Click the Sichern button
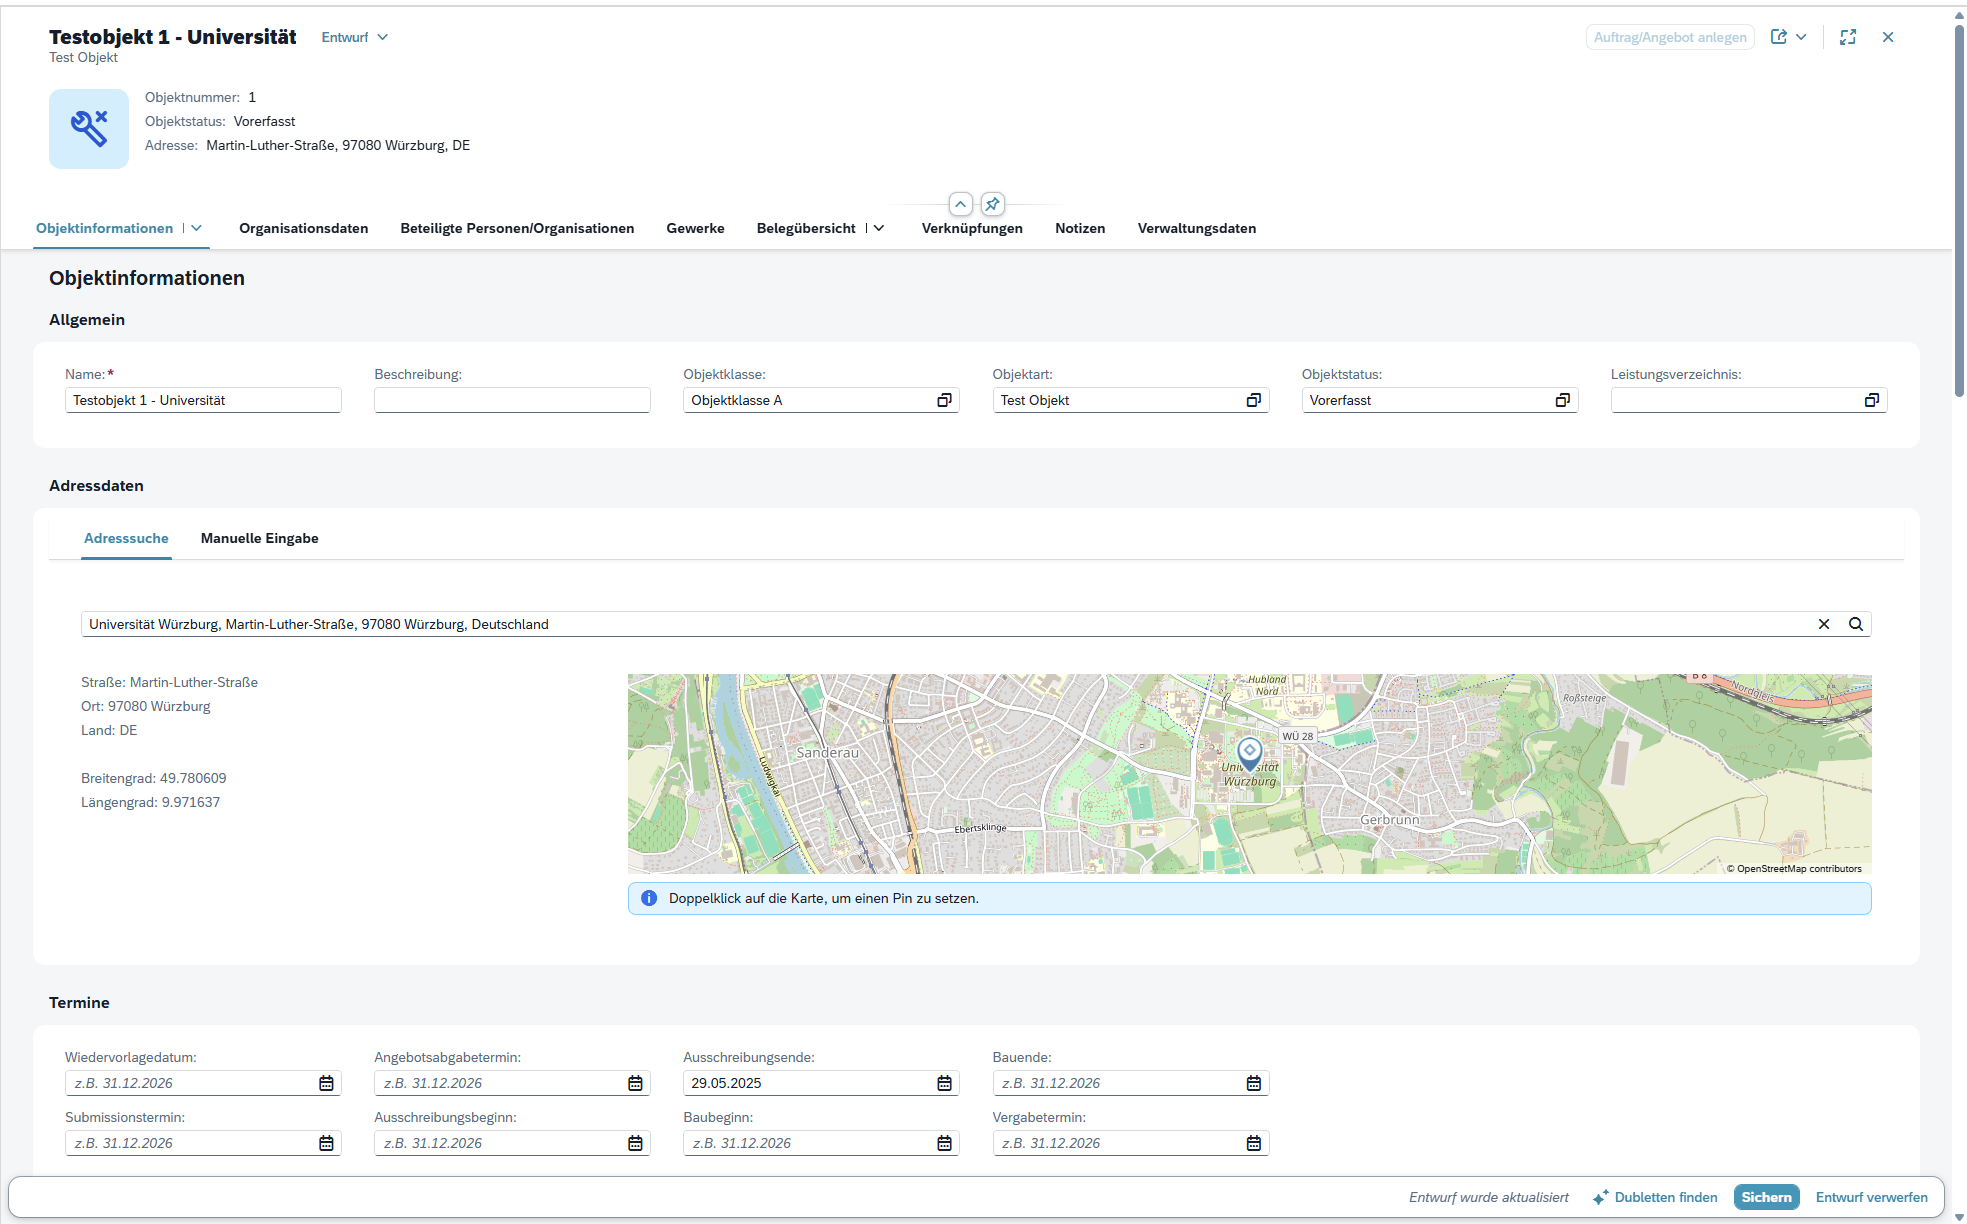The height and width of the screenshot is (1224, 1967). click(1766, 1197)
